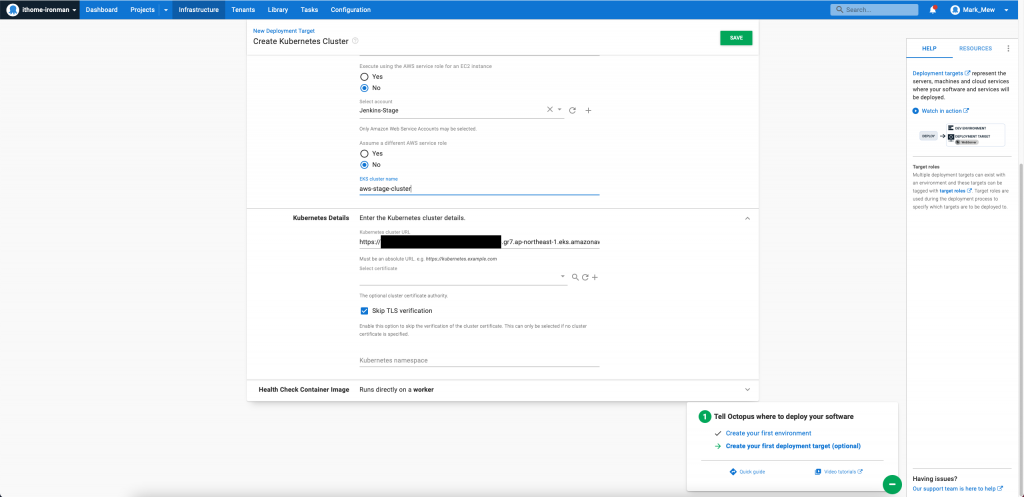The image size is (1024, 497).
Task: Expand the Health Check Container Image section
Action: (748, 389)
